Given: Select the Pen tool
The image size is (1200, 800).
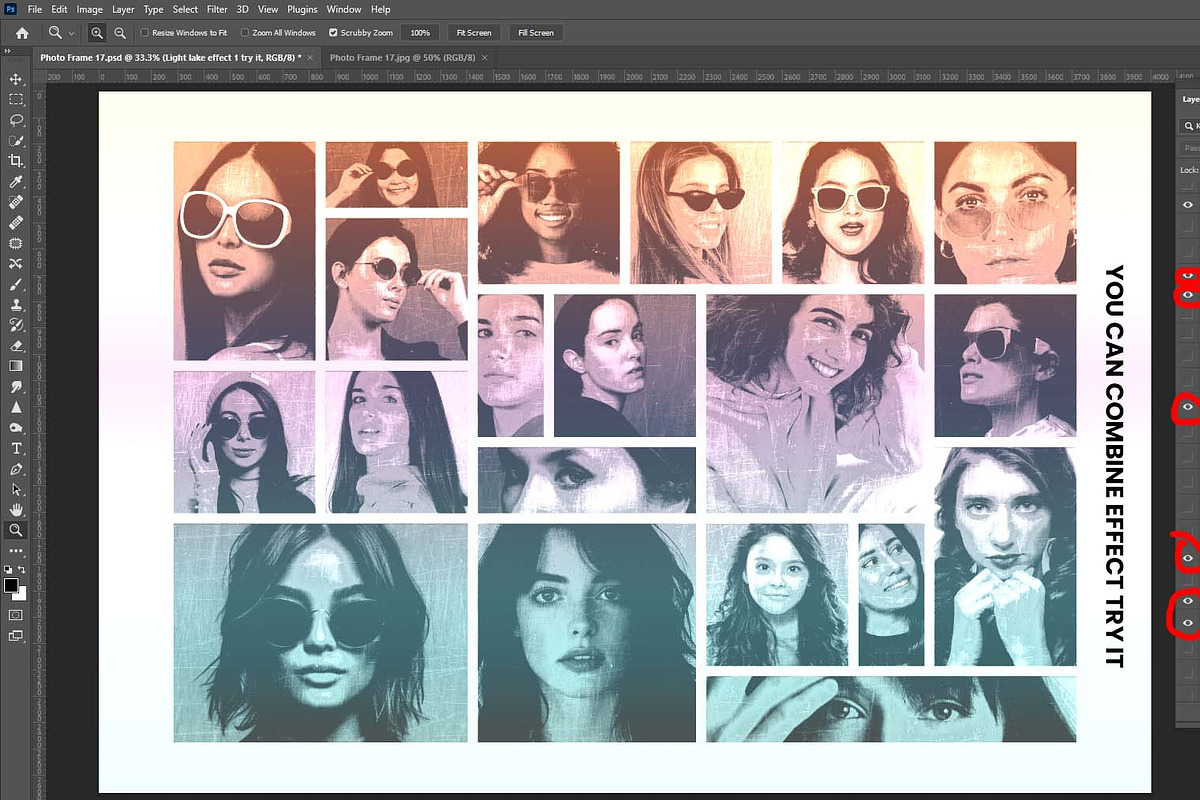Looking at the screenshot, I should [15, 469].
